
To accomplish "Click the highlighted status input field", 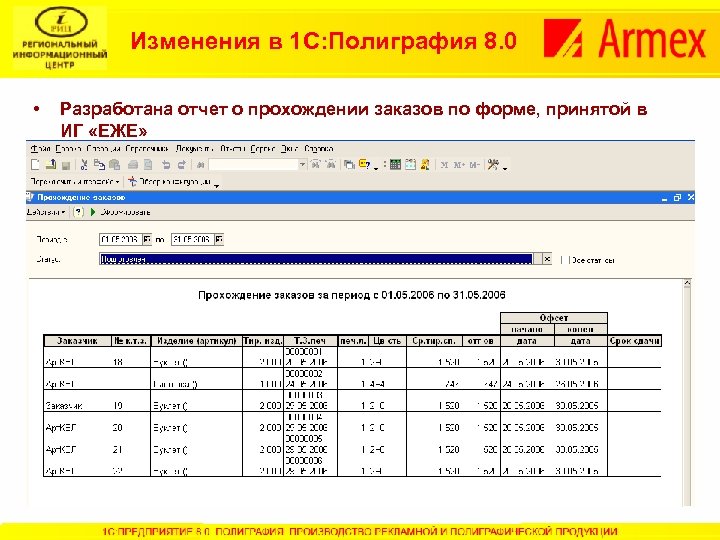I will [x=316, y=259].
